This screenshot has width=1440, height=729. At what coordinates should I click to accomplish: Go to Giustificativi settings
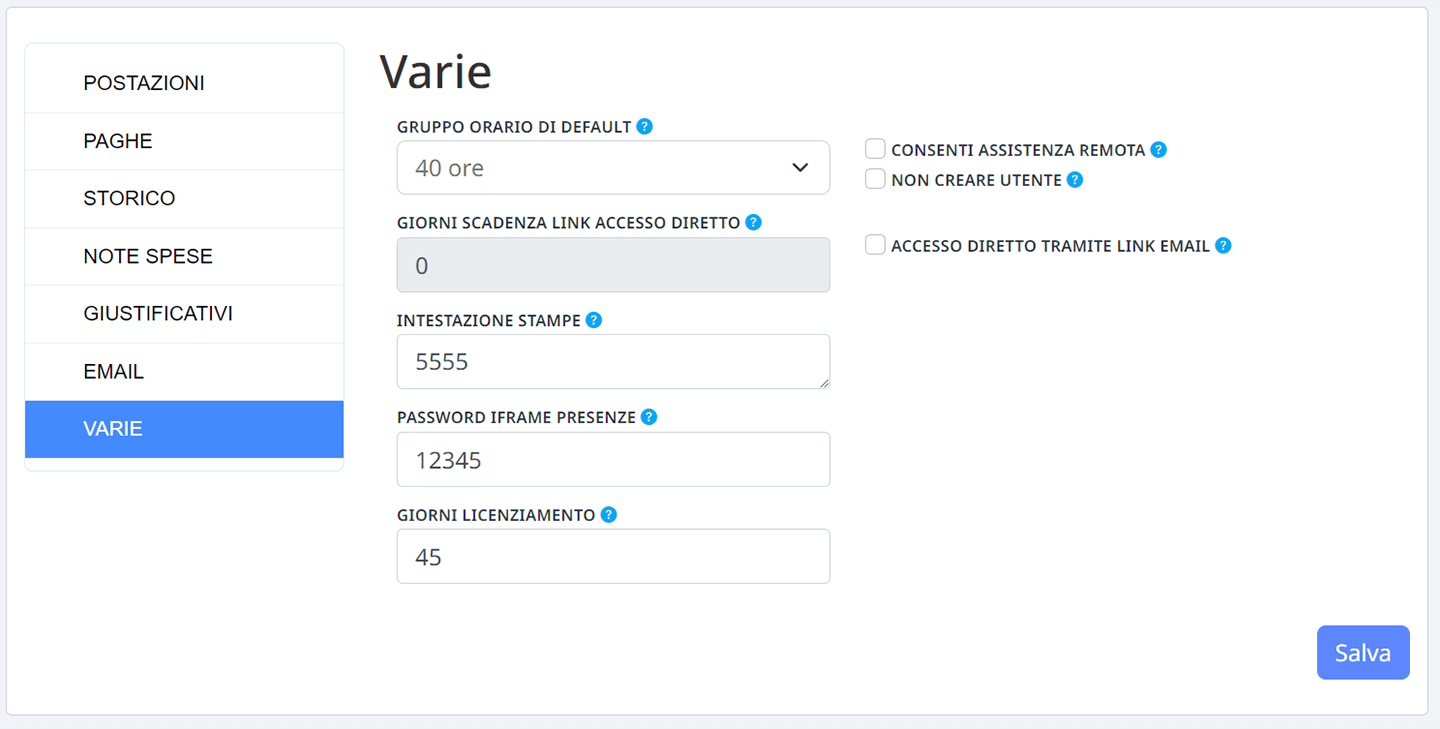184,314
